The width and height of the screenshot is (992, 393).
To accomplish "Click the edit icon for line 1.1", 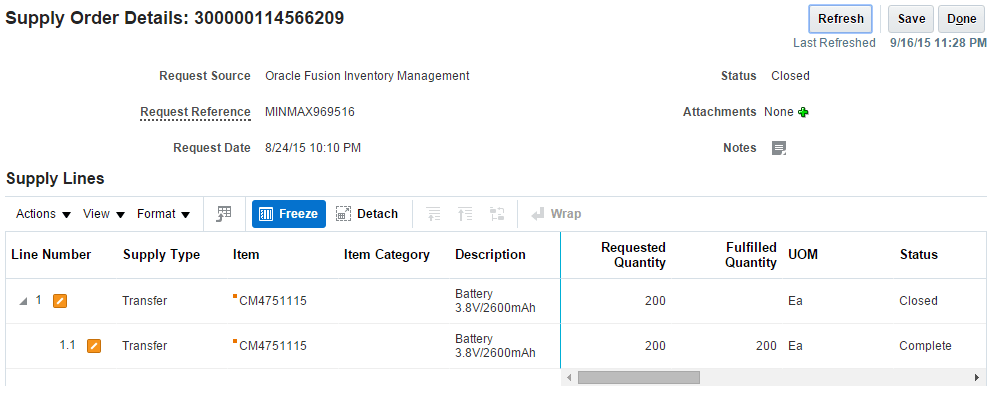I will click(94, 346).
